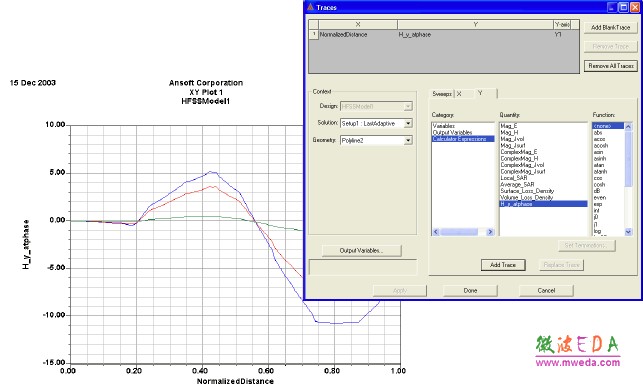Click the Done button
The height and width of the screenshot is (392, 643).
point(470,290)
